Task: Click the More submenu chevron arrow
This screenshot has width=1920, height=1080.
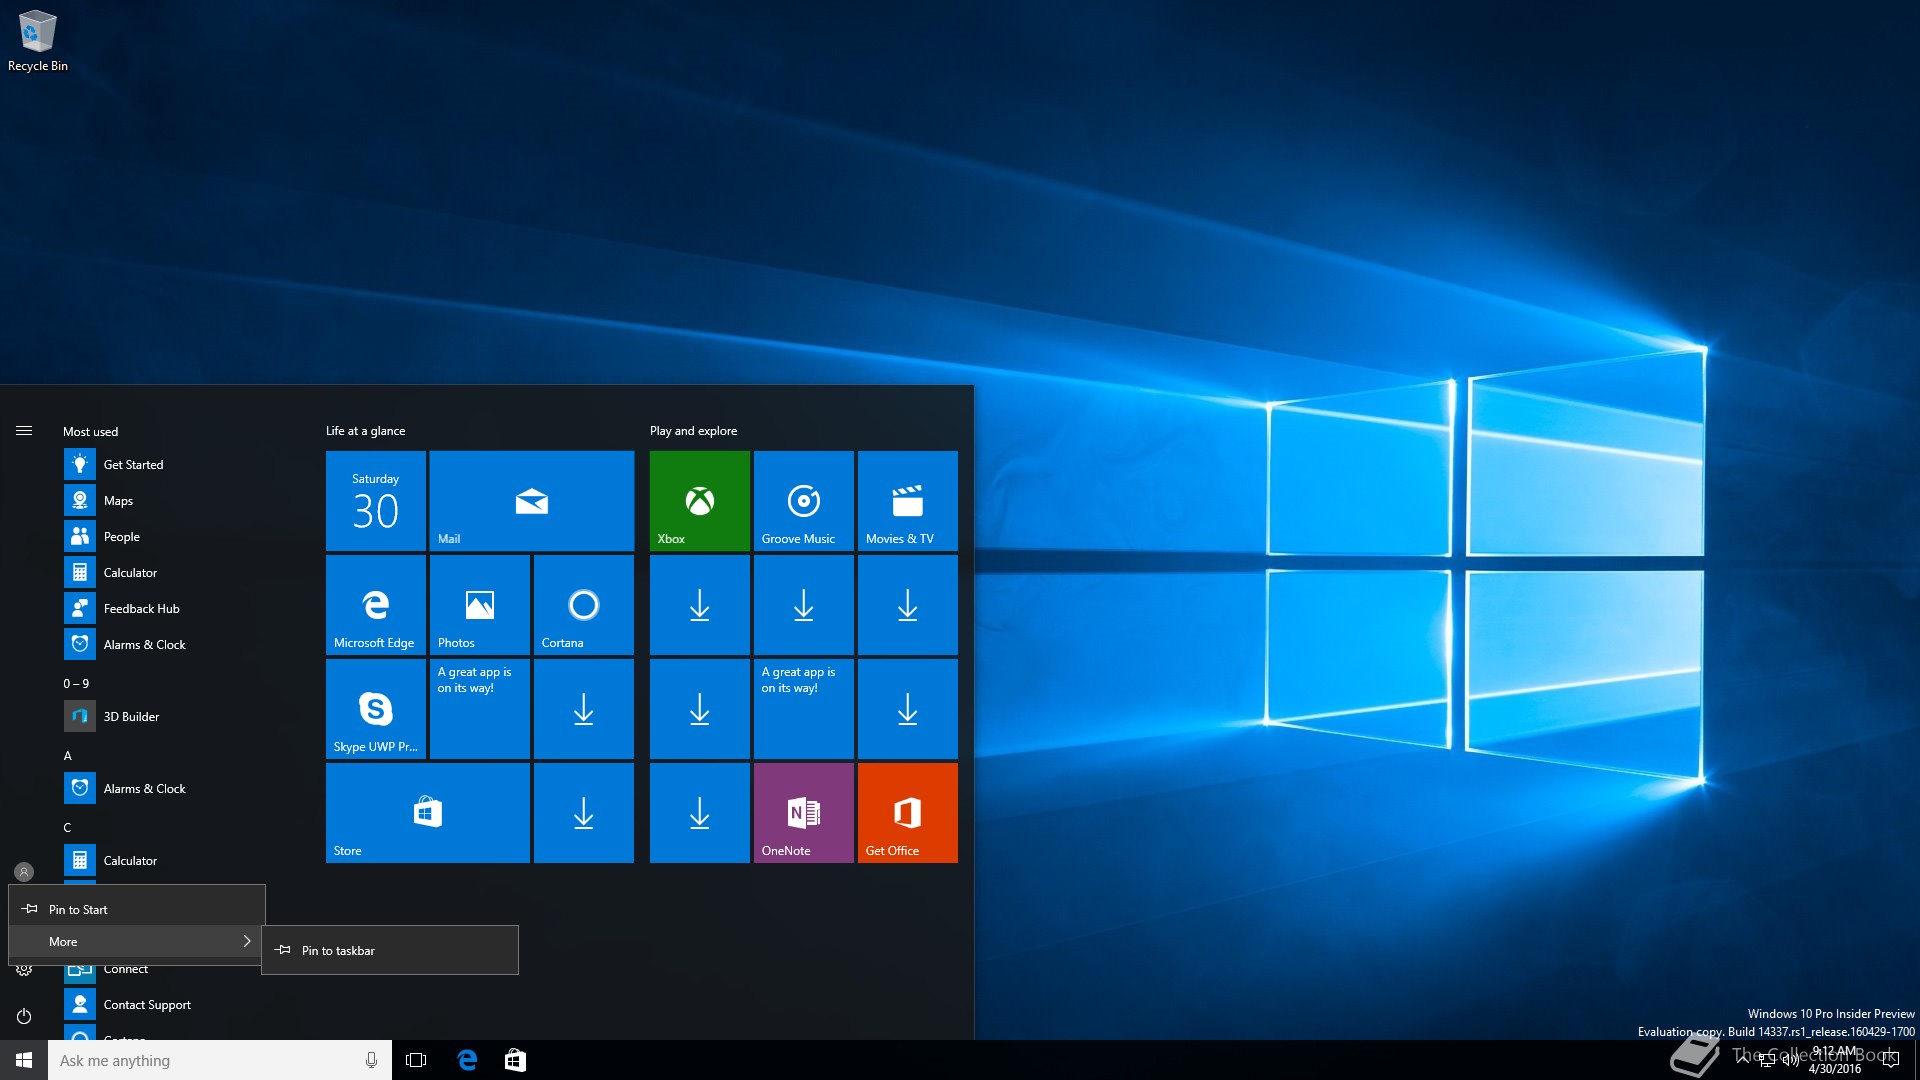Action: coord(247,941)
